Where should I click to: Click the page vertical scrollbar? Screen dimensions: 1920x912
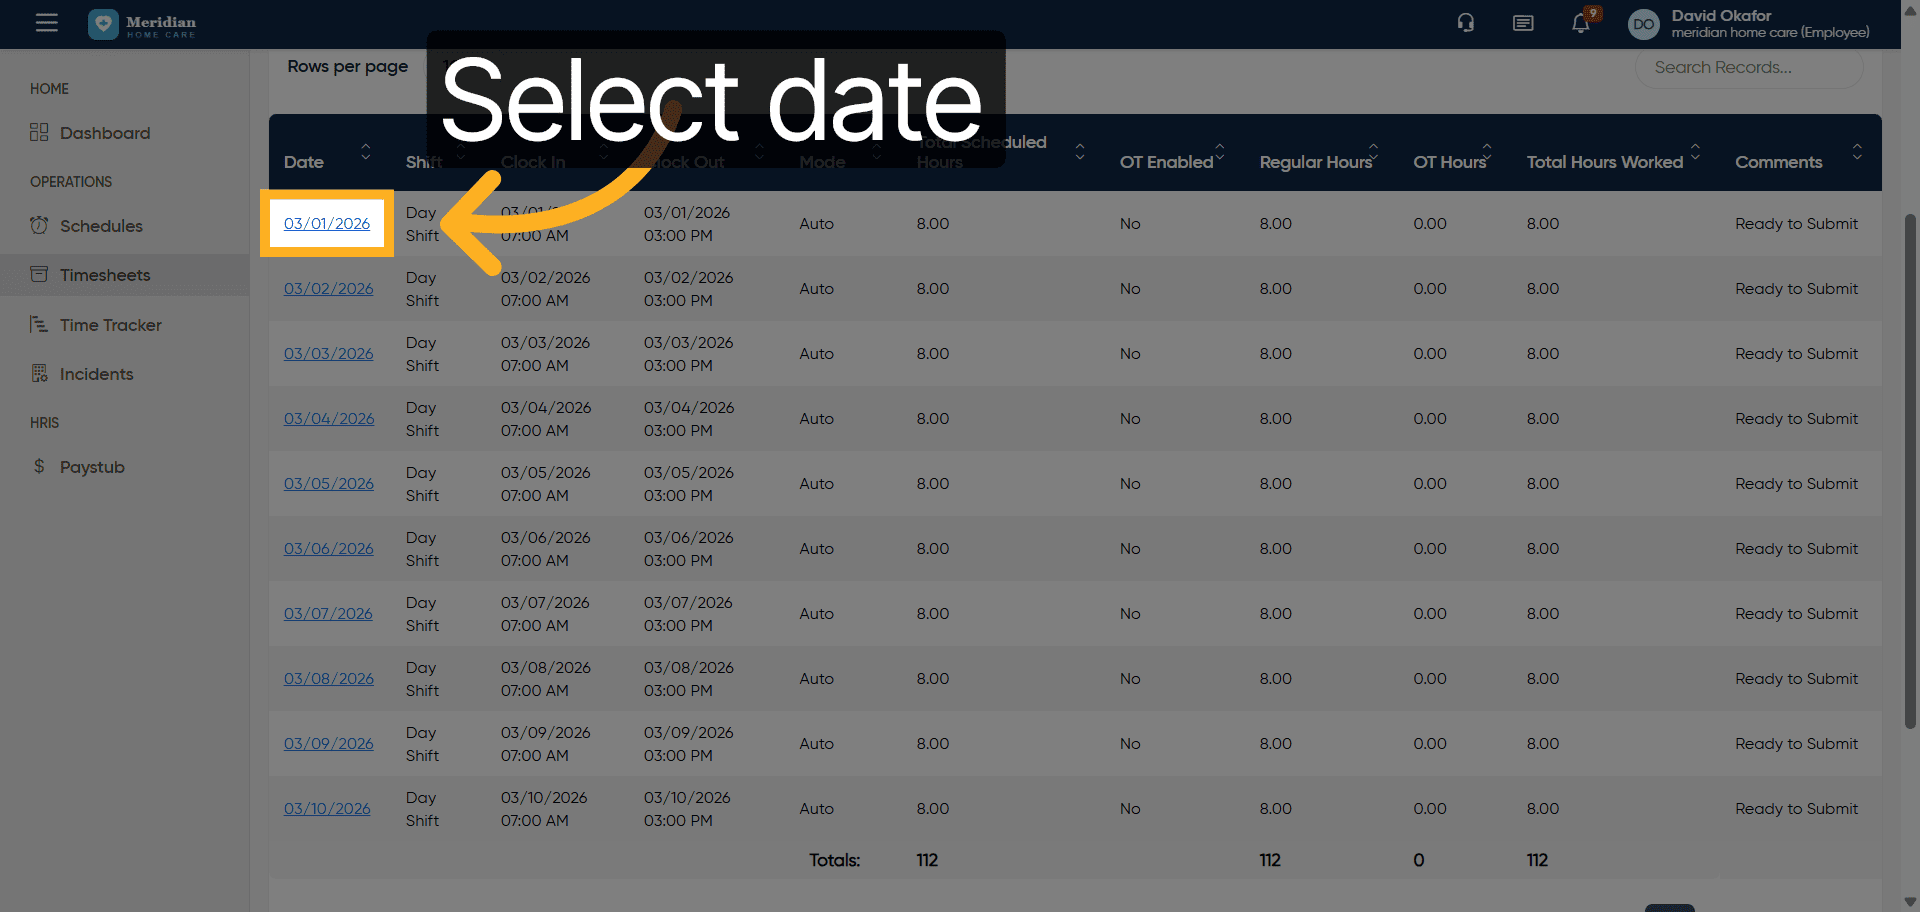coord(1909,470)
